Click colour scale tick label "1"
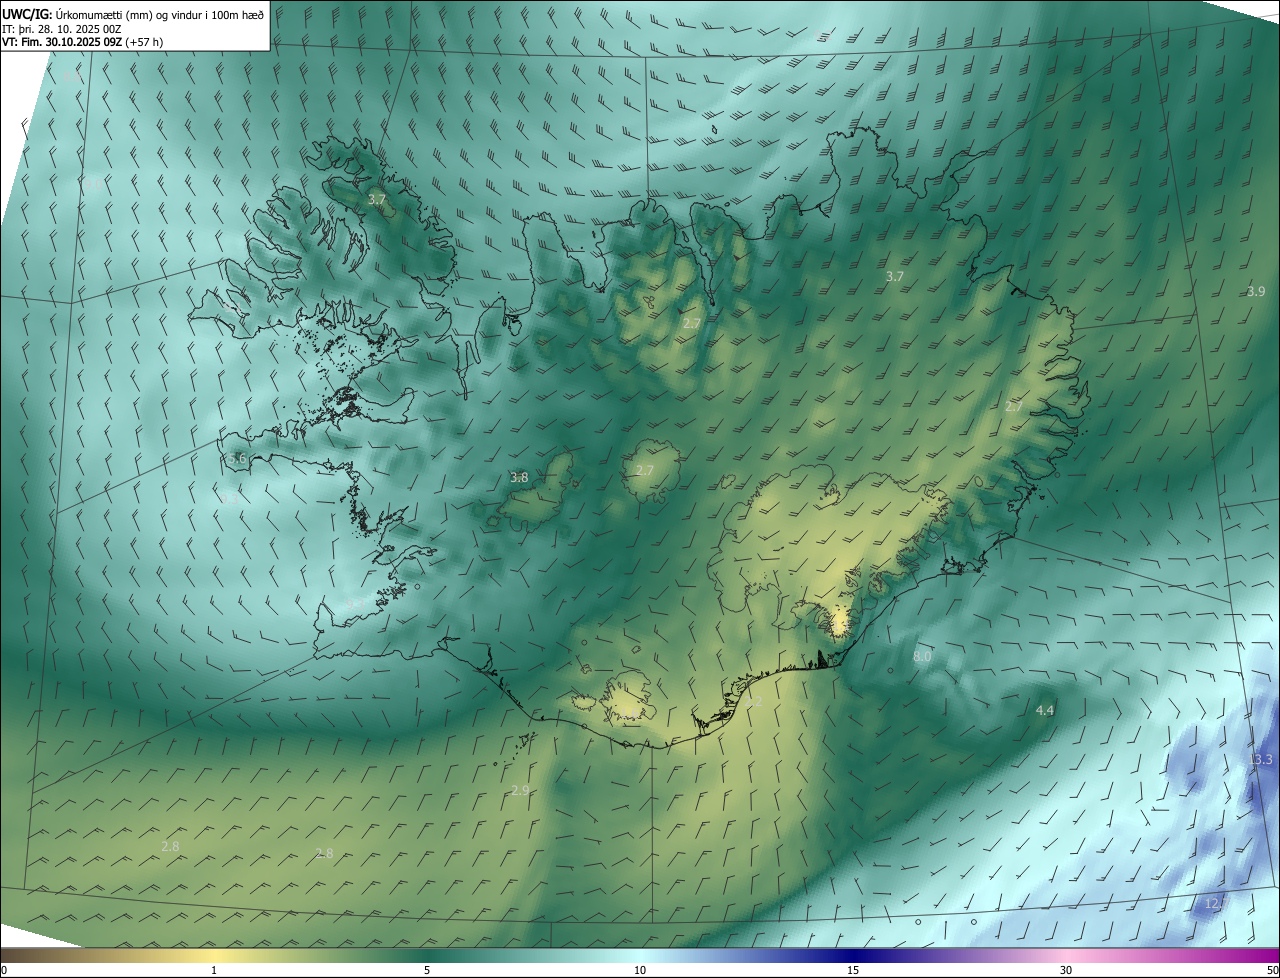The width and height of the screenshot is (1280, 978). [214, 970]
